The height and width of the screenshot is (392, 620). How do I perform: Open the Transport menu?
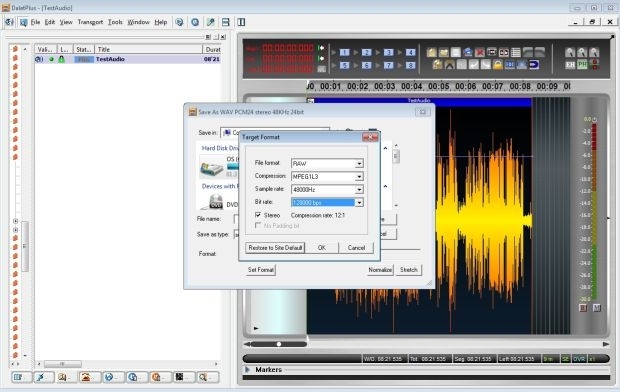90,22
